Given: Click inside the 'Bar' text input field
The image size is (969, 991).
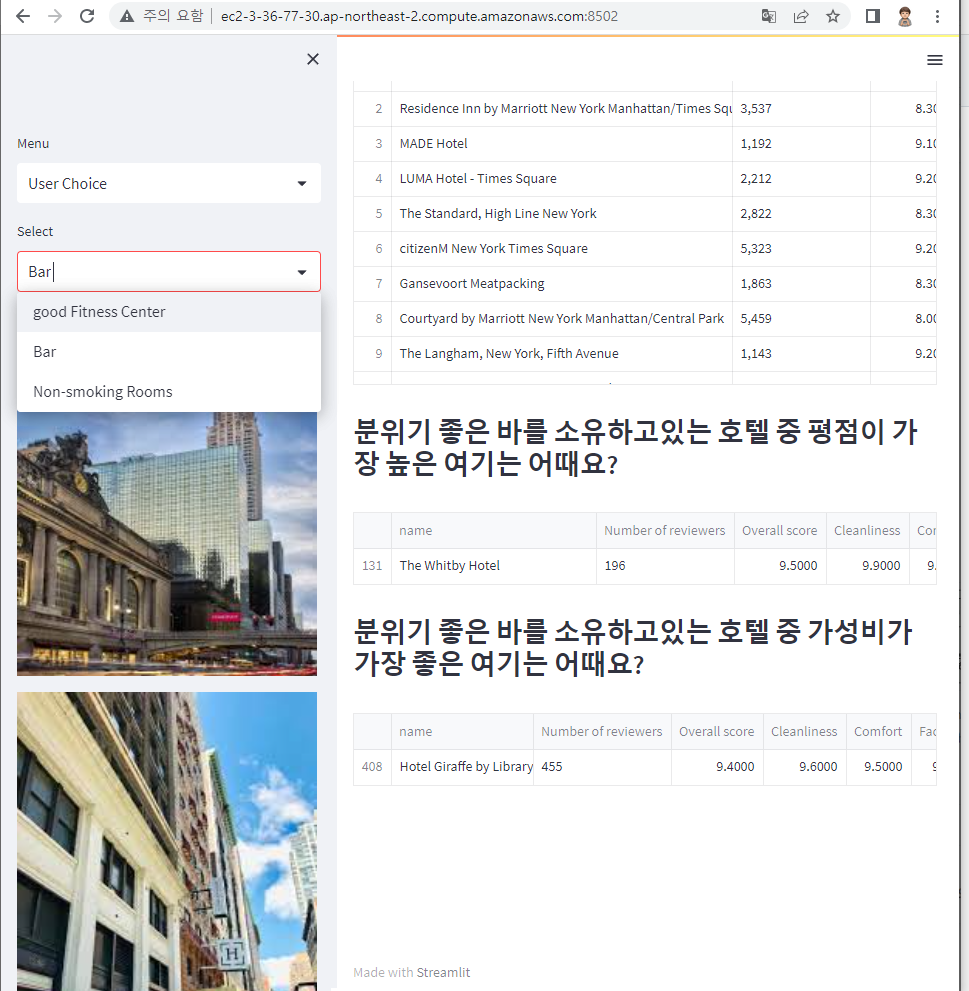Looking at the screenshot, I should (150, 271).
